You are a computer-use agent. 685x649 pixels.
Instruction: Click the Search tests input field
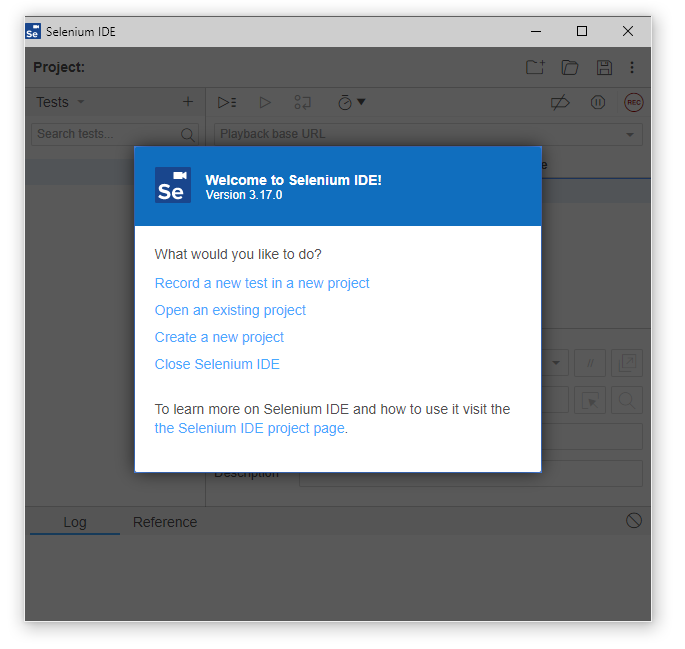pyautogui.click(x=105, y=134)
